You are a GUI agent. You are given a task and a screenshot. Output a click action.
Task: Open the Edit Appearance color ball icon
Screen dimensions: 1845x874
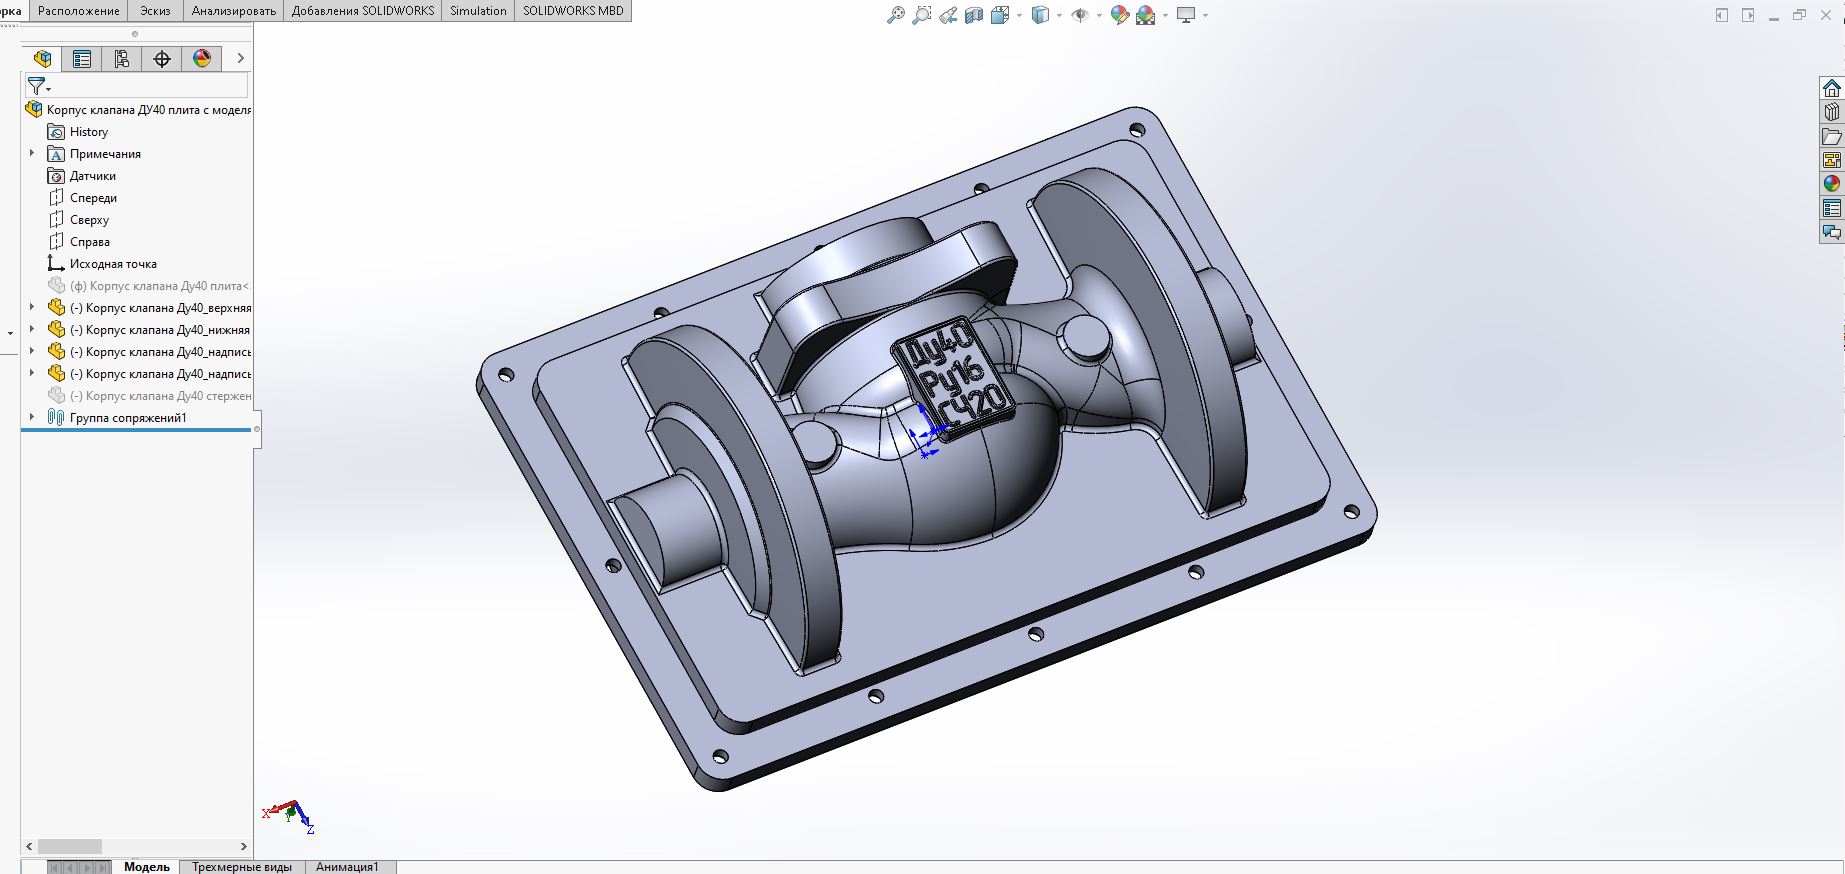coord(1120,15)
